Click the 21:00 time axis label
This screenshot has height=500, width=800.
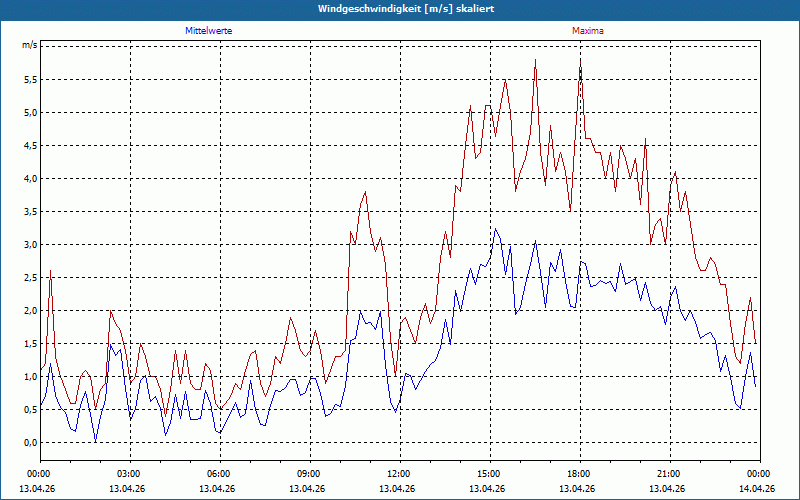pyautogui.click(x=670, y=474)
